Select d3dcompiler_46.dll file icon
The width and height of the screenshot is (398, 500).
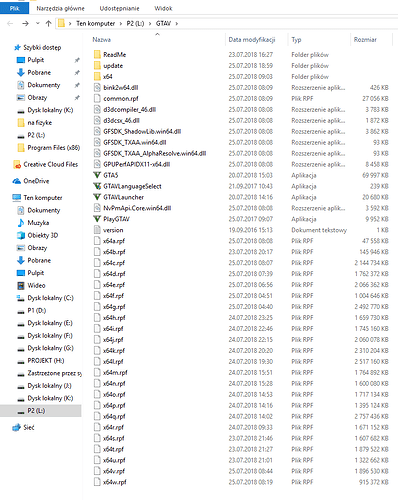coord(97,109)
